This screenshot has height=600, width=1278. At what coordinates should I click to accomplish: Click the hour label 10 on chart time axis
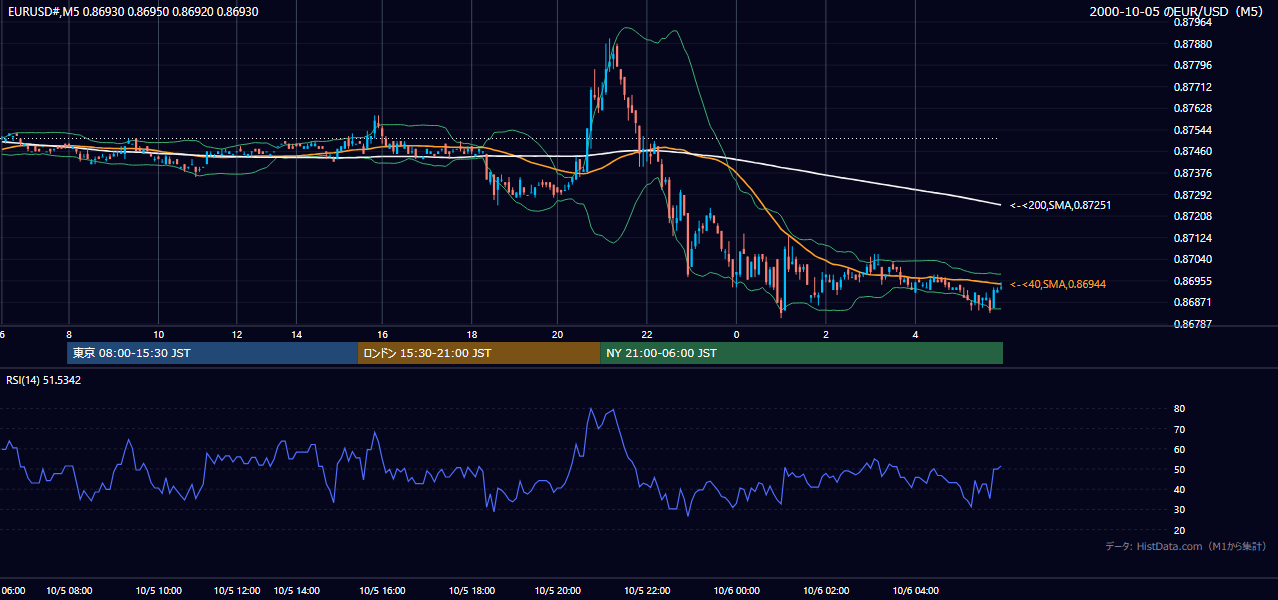[158, 334]
